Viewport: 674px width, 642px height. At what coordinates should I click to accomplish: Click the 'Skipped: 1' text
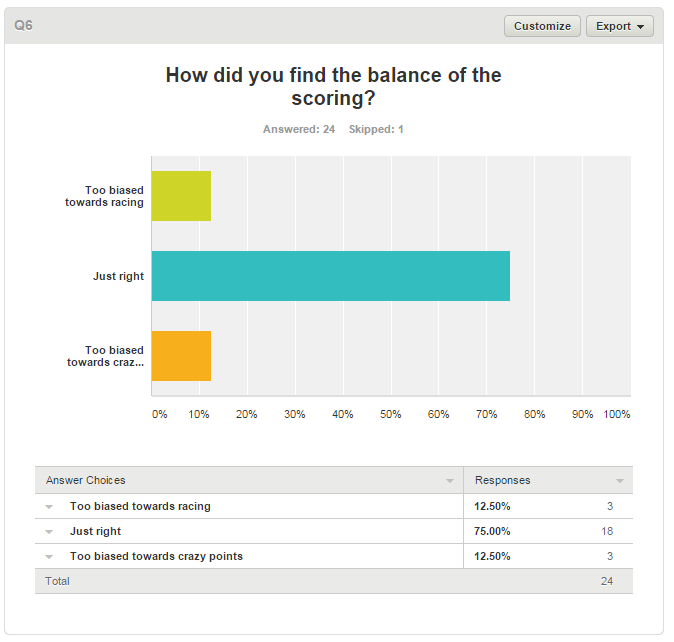pos(376,130)
